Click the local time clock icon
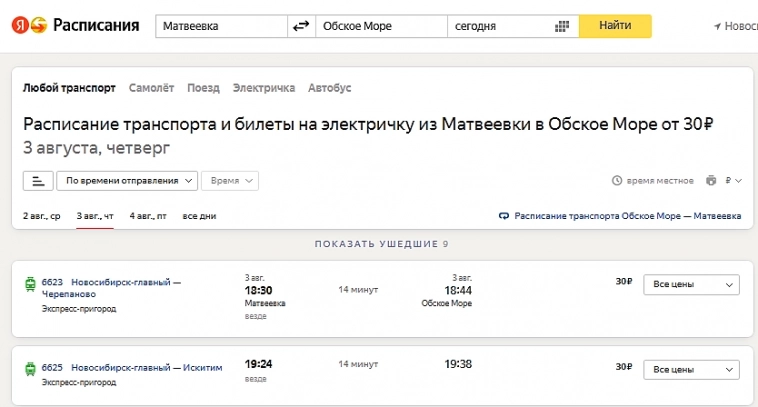 617,181
